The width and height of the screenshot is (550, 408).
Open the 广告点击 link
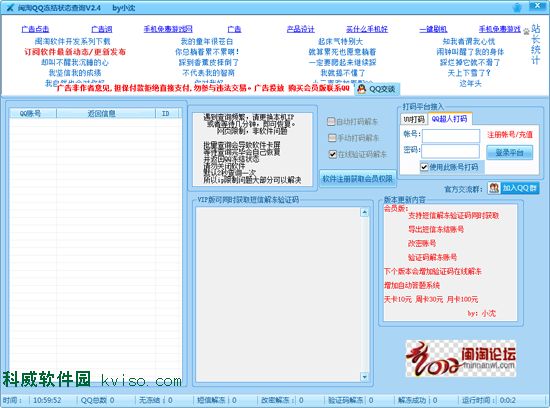point(35,29)
